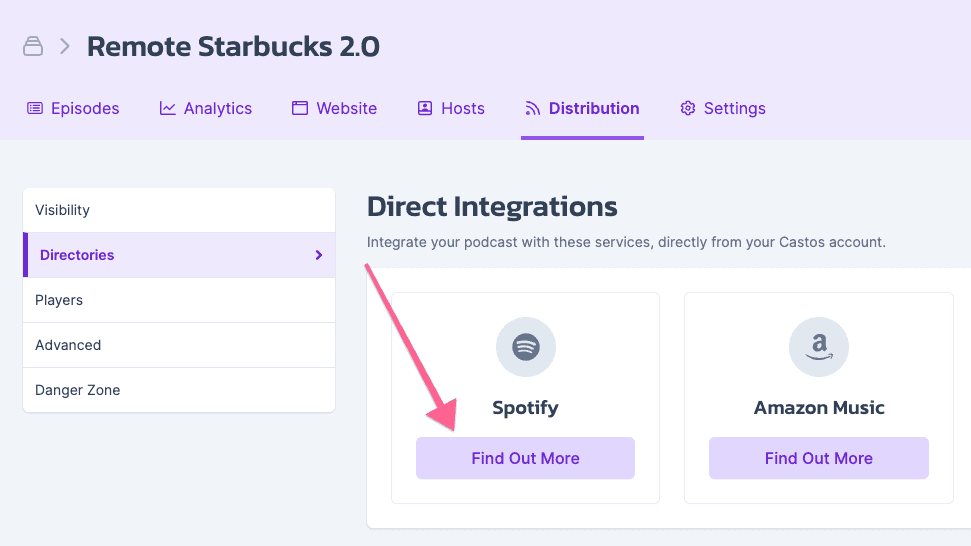Click the Website browser window icon
Viewport: 971px width, 546px height.
coord(300,108)
